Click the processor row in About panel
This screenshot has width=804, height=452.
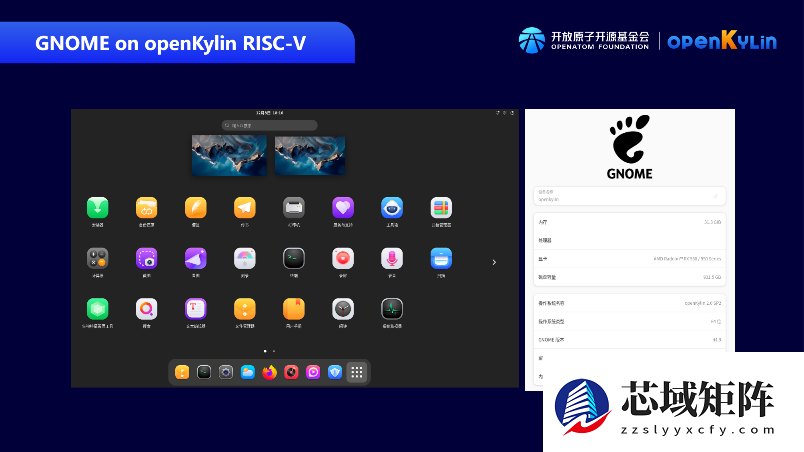point(630,240)
